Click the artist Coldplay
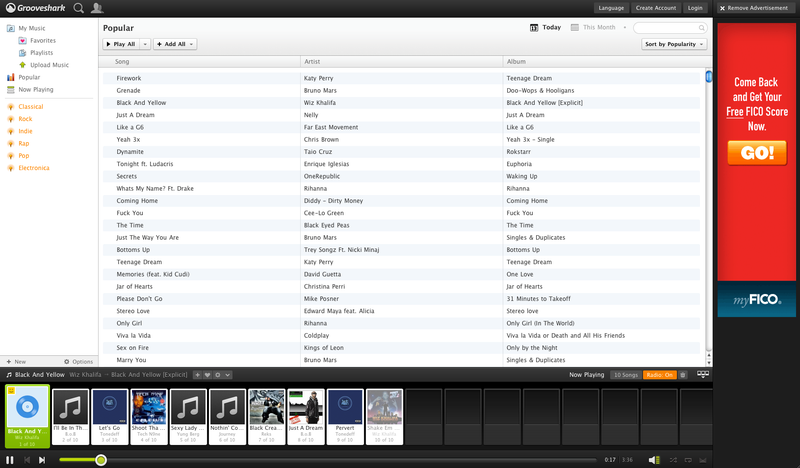 click(x=316, y=335)
